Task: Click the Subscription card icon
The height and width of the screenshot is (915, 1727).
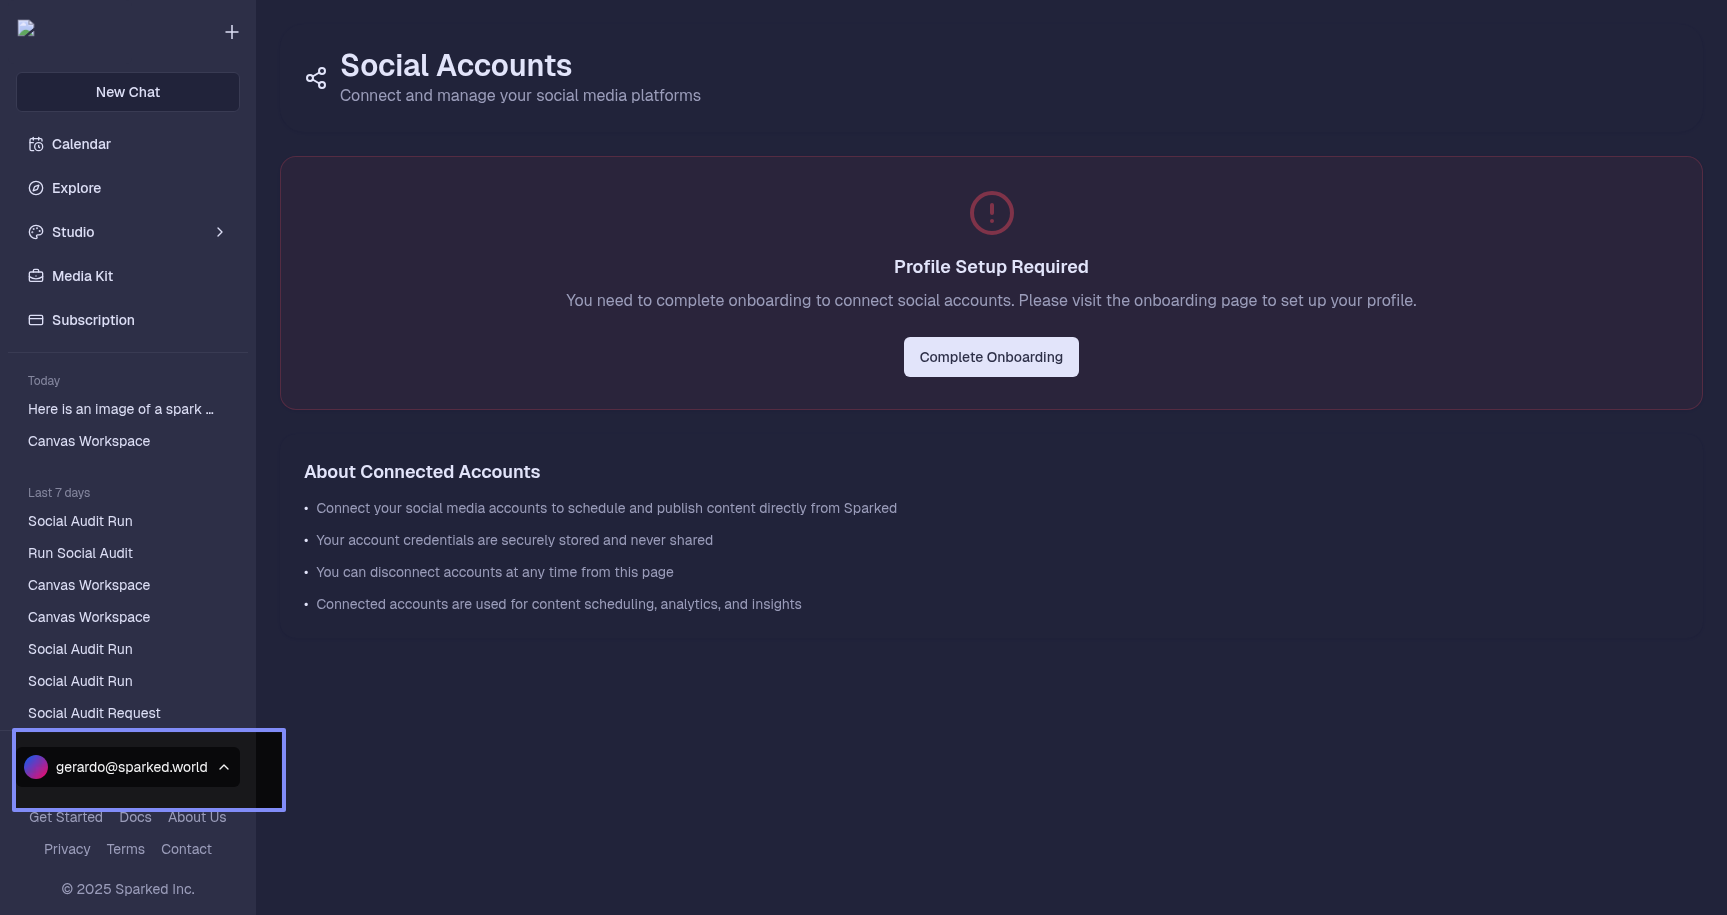Action: [36, 320]
